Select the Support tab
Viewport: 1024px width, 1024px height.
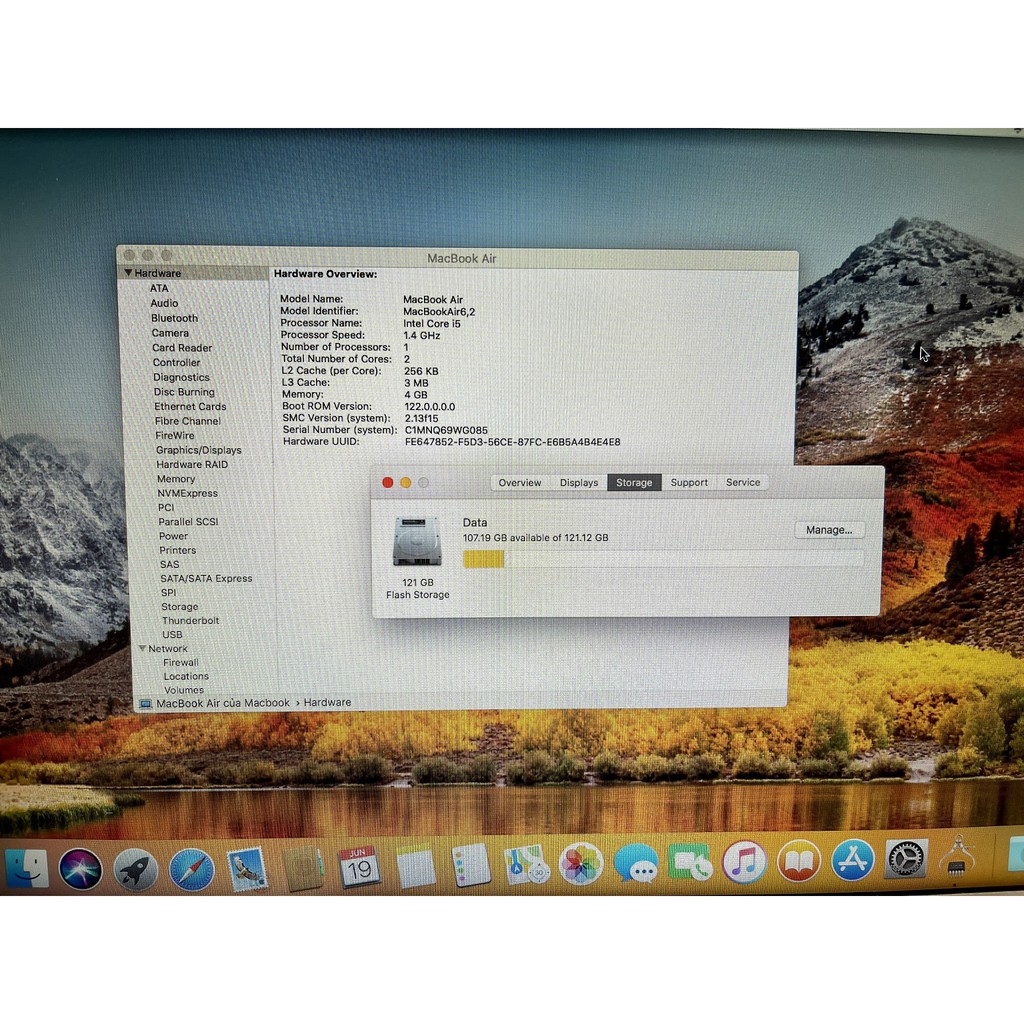[688, 482]
